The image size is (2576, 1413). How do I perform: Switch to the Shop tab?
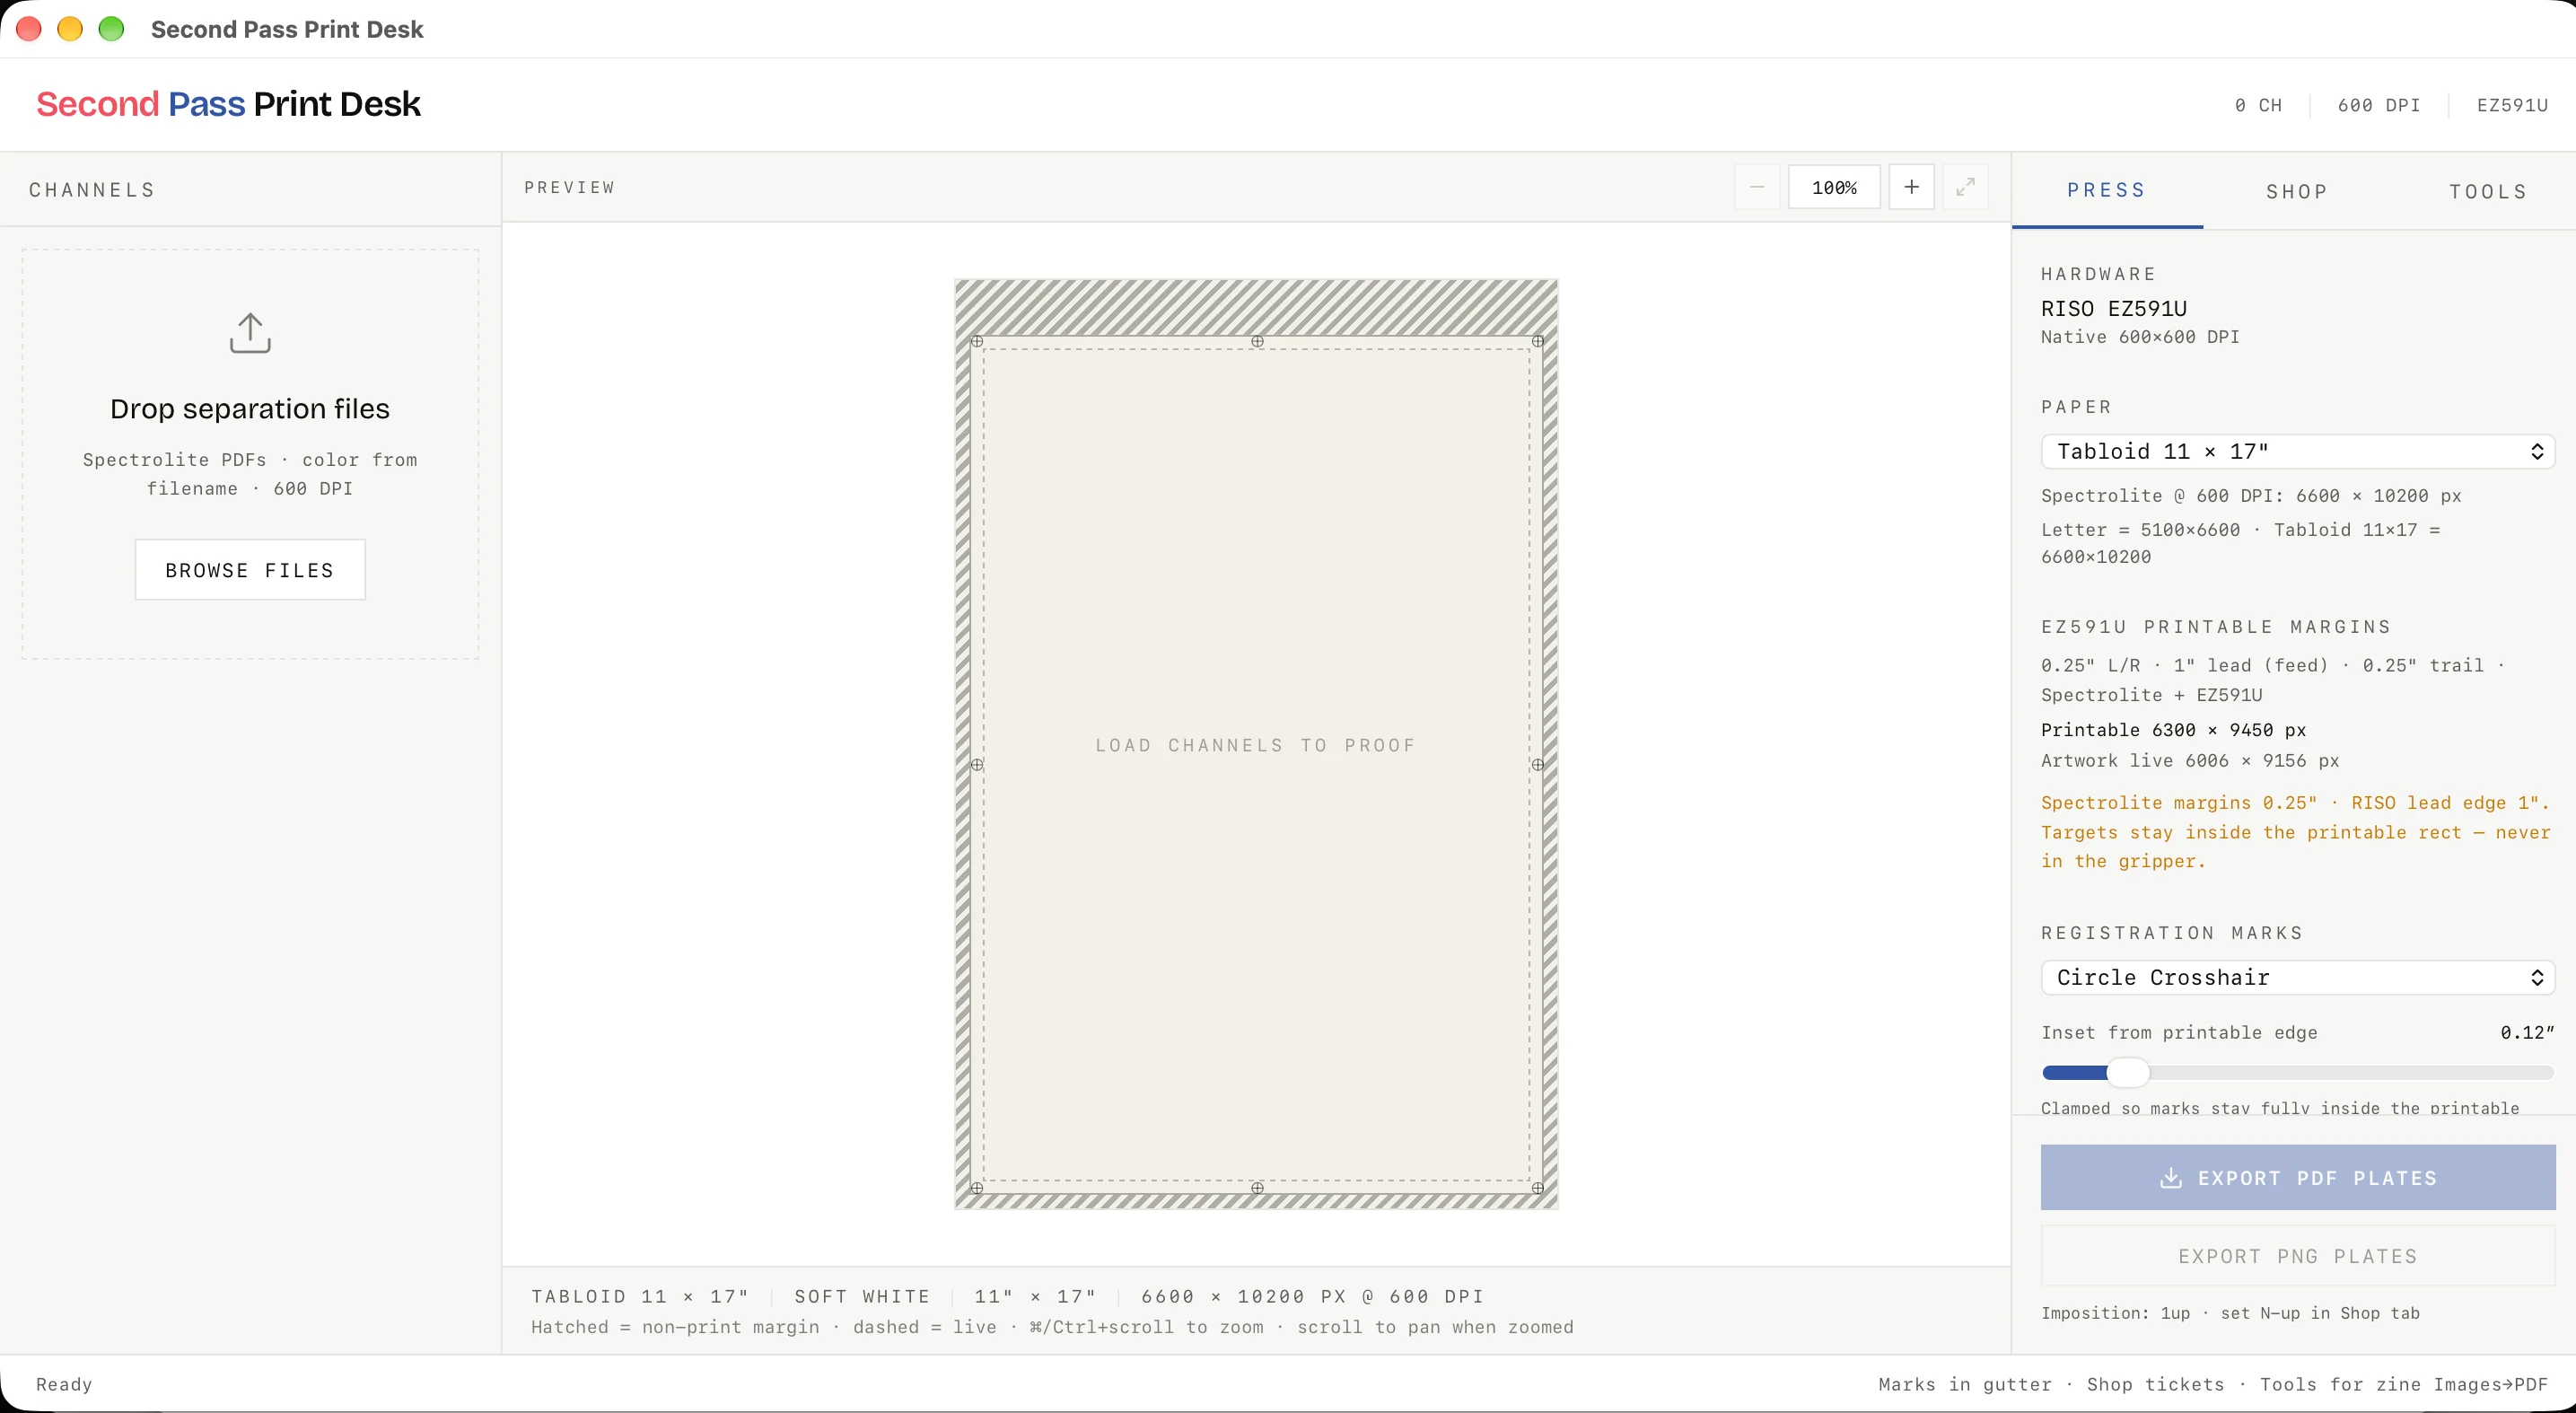pyautogui.click(x=2297, y=191)
